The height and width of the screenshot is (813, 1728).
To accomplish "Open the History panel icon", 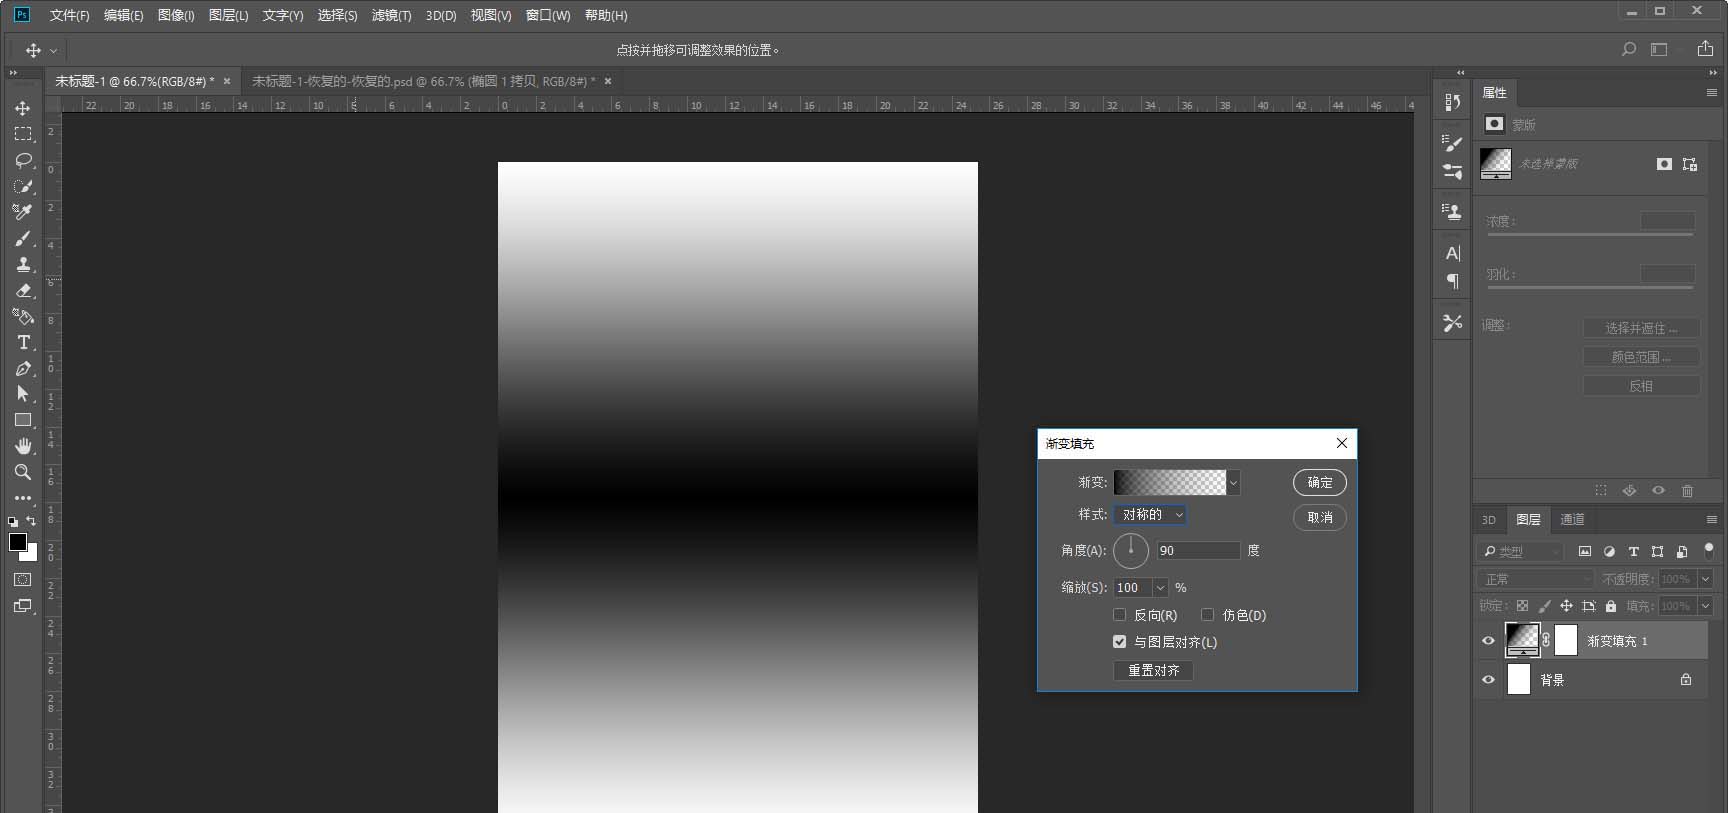I will (x=1453, y=101).
